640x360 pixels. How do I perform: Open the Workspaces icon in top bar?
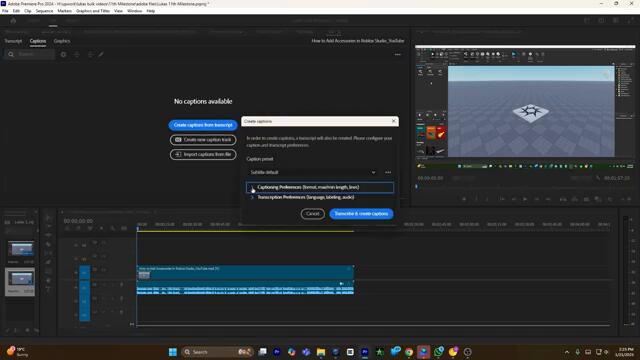coord(587,20)
